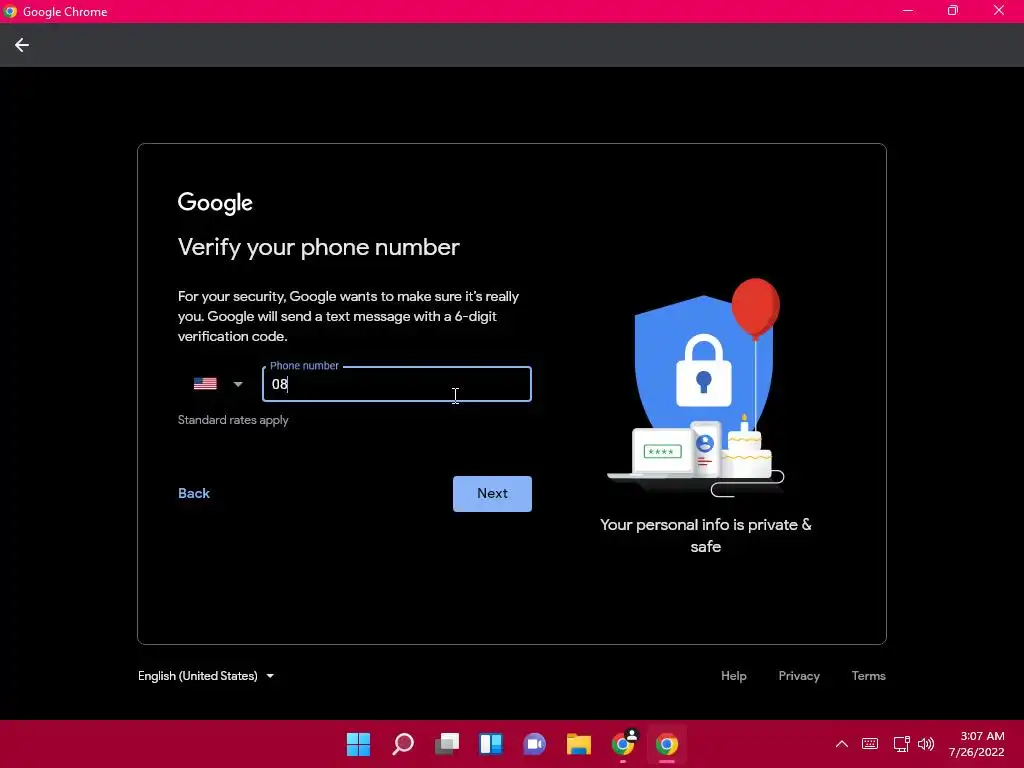Screen dimensions: 1024x768
Task: Click the Next button
Action: 492,494
